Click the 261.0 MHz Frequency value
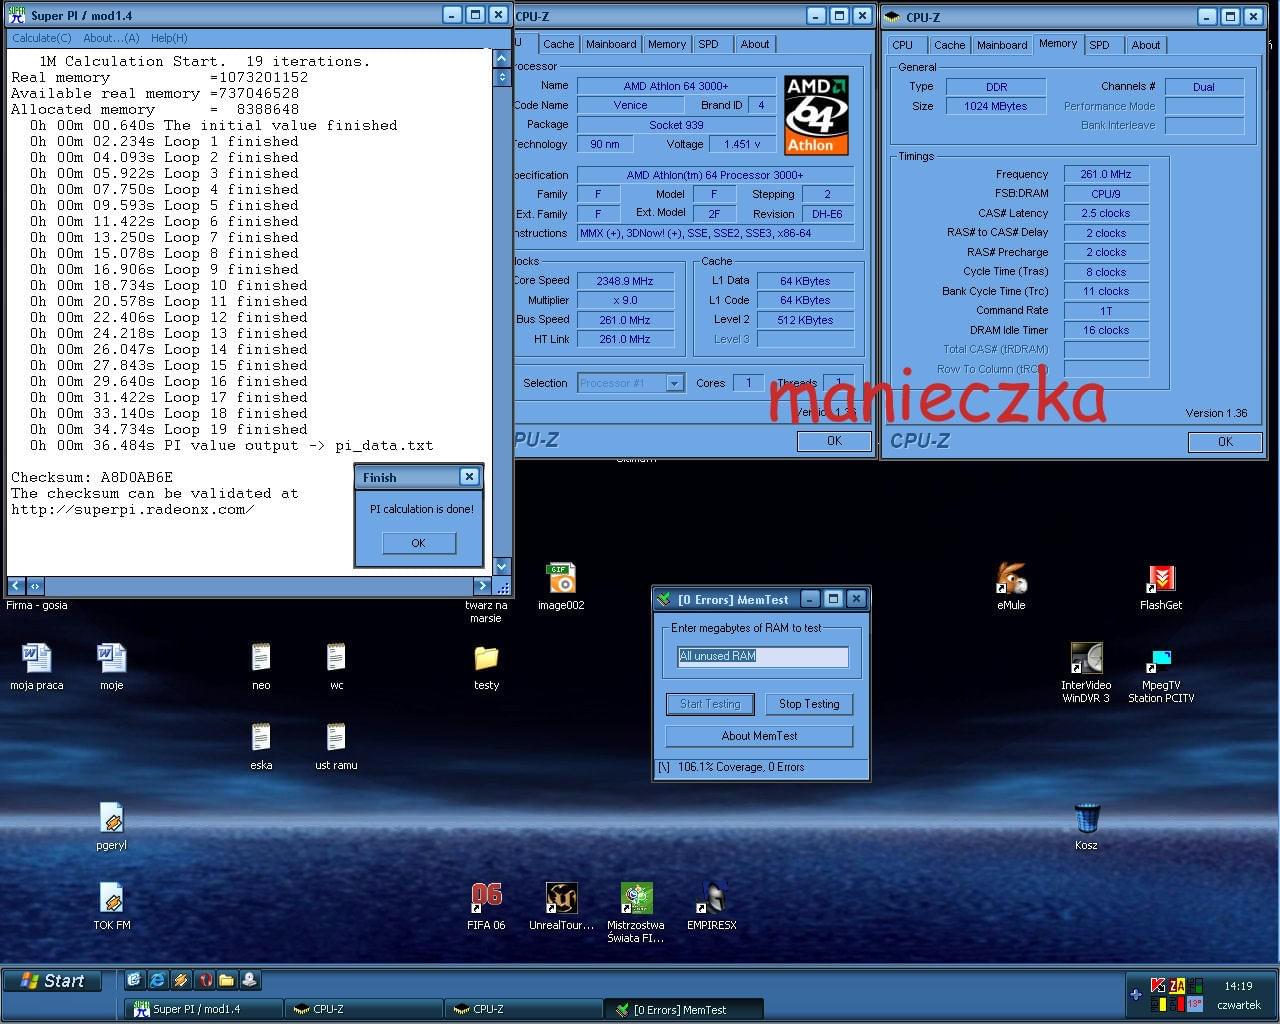 tap(1106, 174)
